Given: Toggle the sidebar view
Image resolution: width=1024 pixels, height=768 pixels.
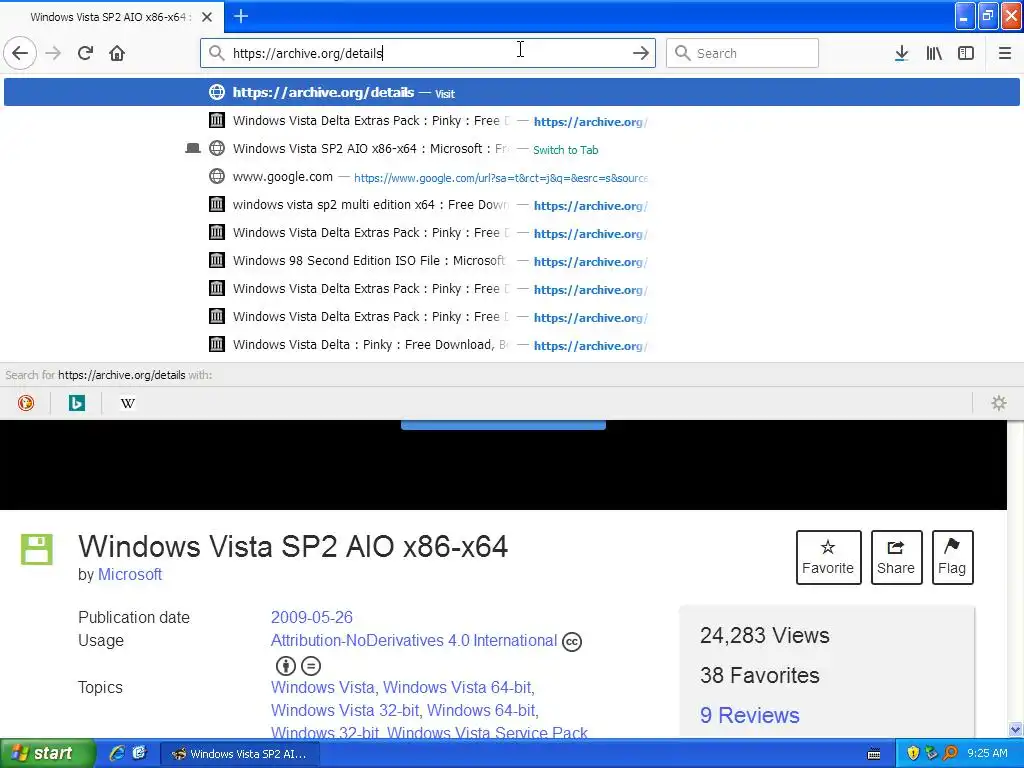Looking at the screenshot, I should 966,53.
